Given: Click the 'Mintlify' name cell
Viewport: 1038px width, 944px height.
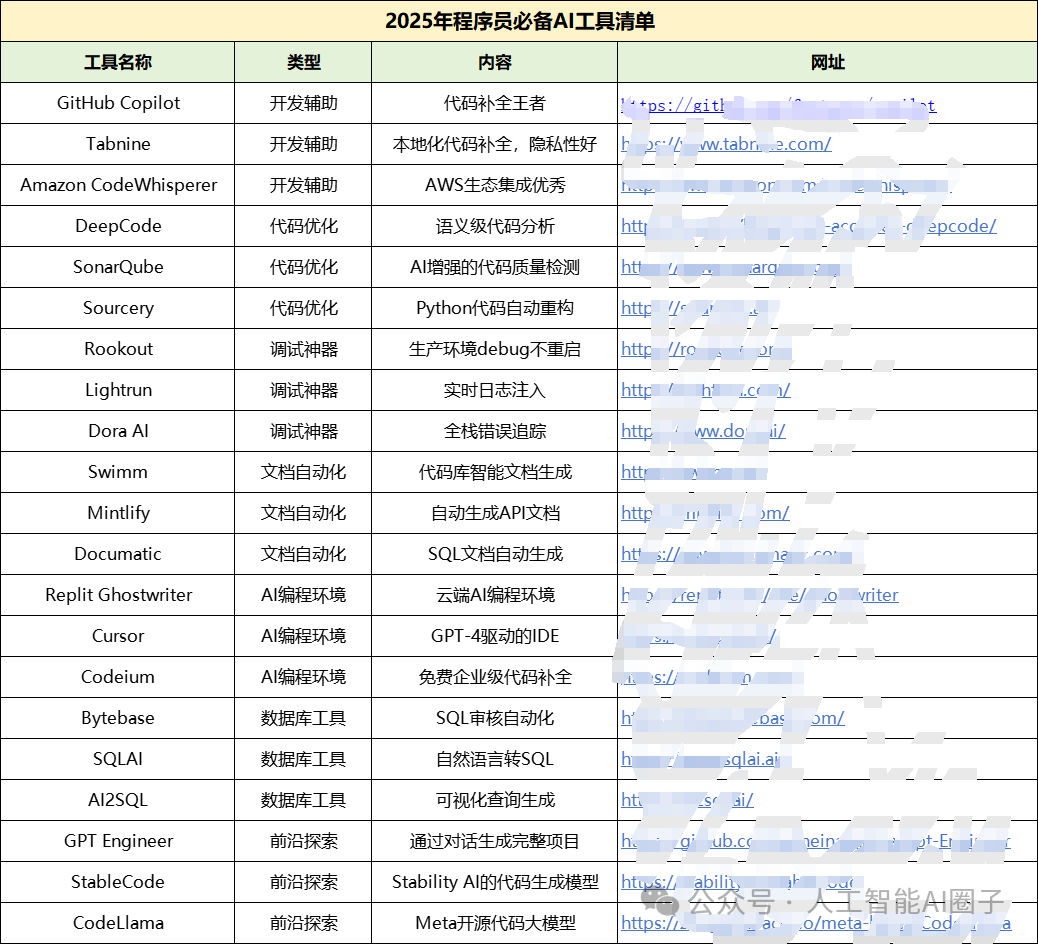Looking at the screenshot, I should [118, 513].
